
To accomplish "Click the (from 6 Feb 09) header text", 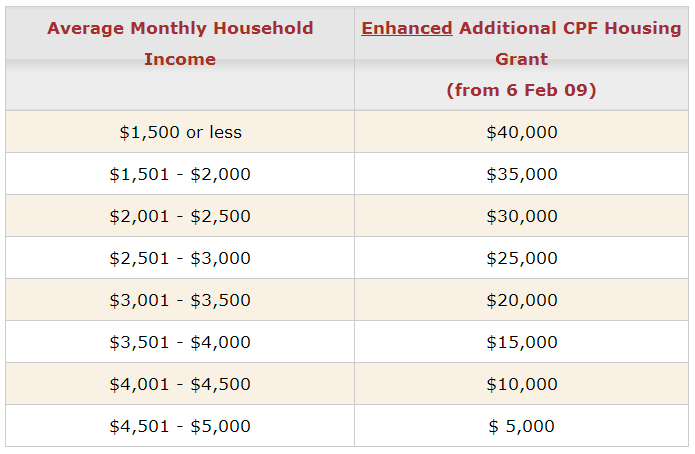I will (521, 90).
